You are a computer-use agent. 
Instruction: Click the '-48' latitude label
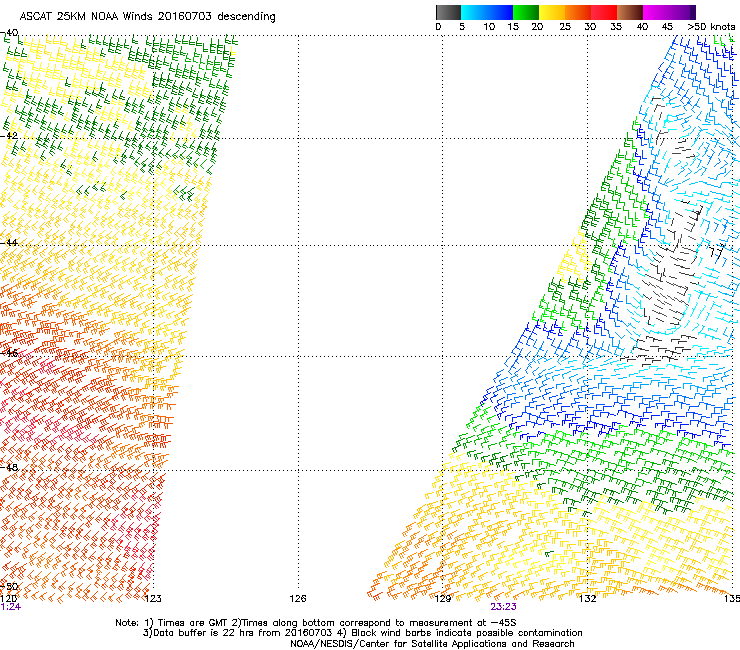(9, 467)
